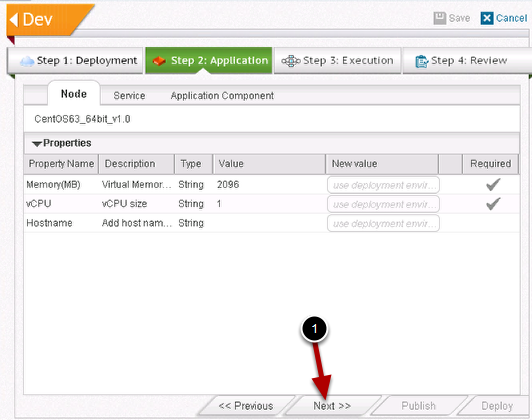Click the Hostname new value field
The height and width of the screenshot is (420, 532).
[383, 224]
